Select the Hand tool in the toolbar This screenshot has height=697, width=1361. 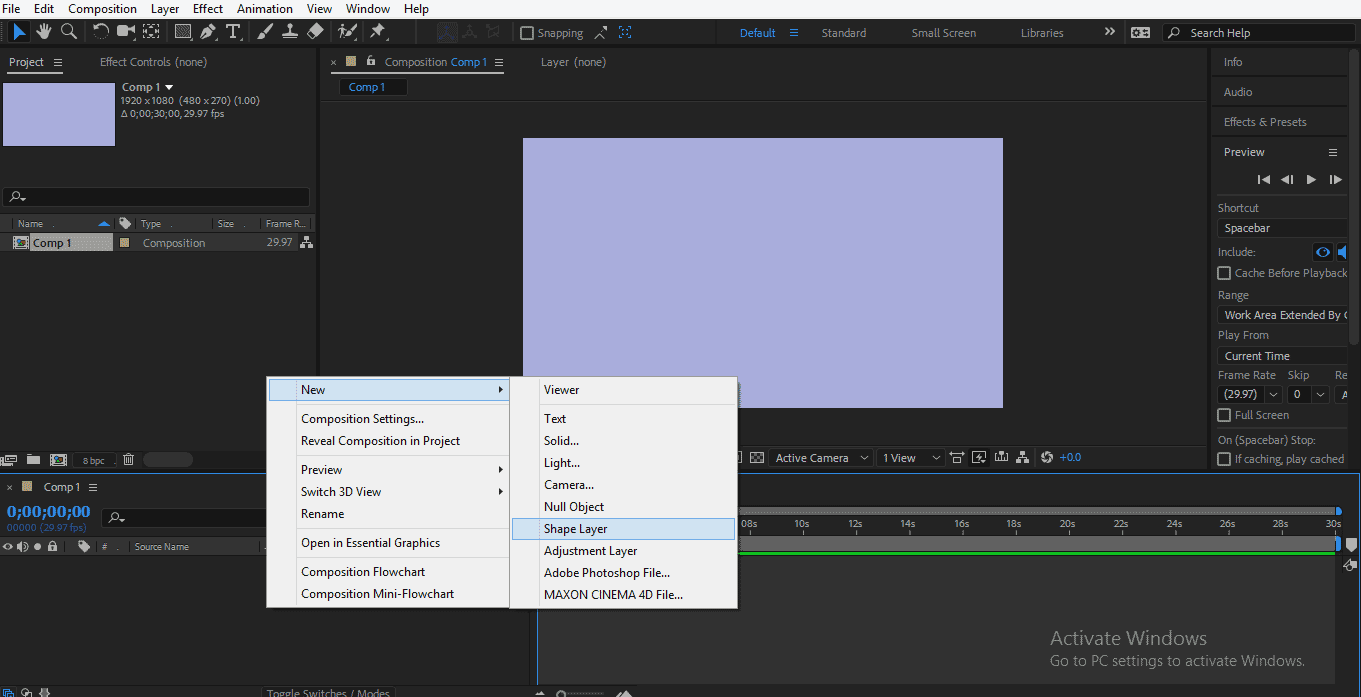tap(43, 31)
